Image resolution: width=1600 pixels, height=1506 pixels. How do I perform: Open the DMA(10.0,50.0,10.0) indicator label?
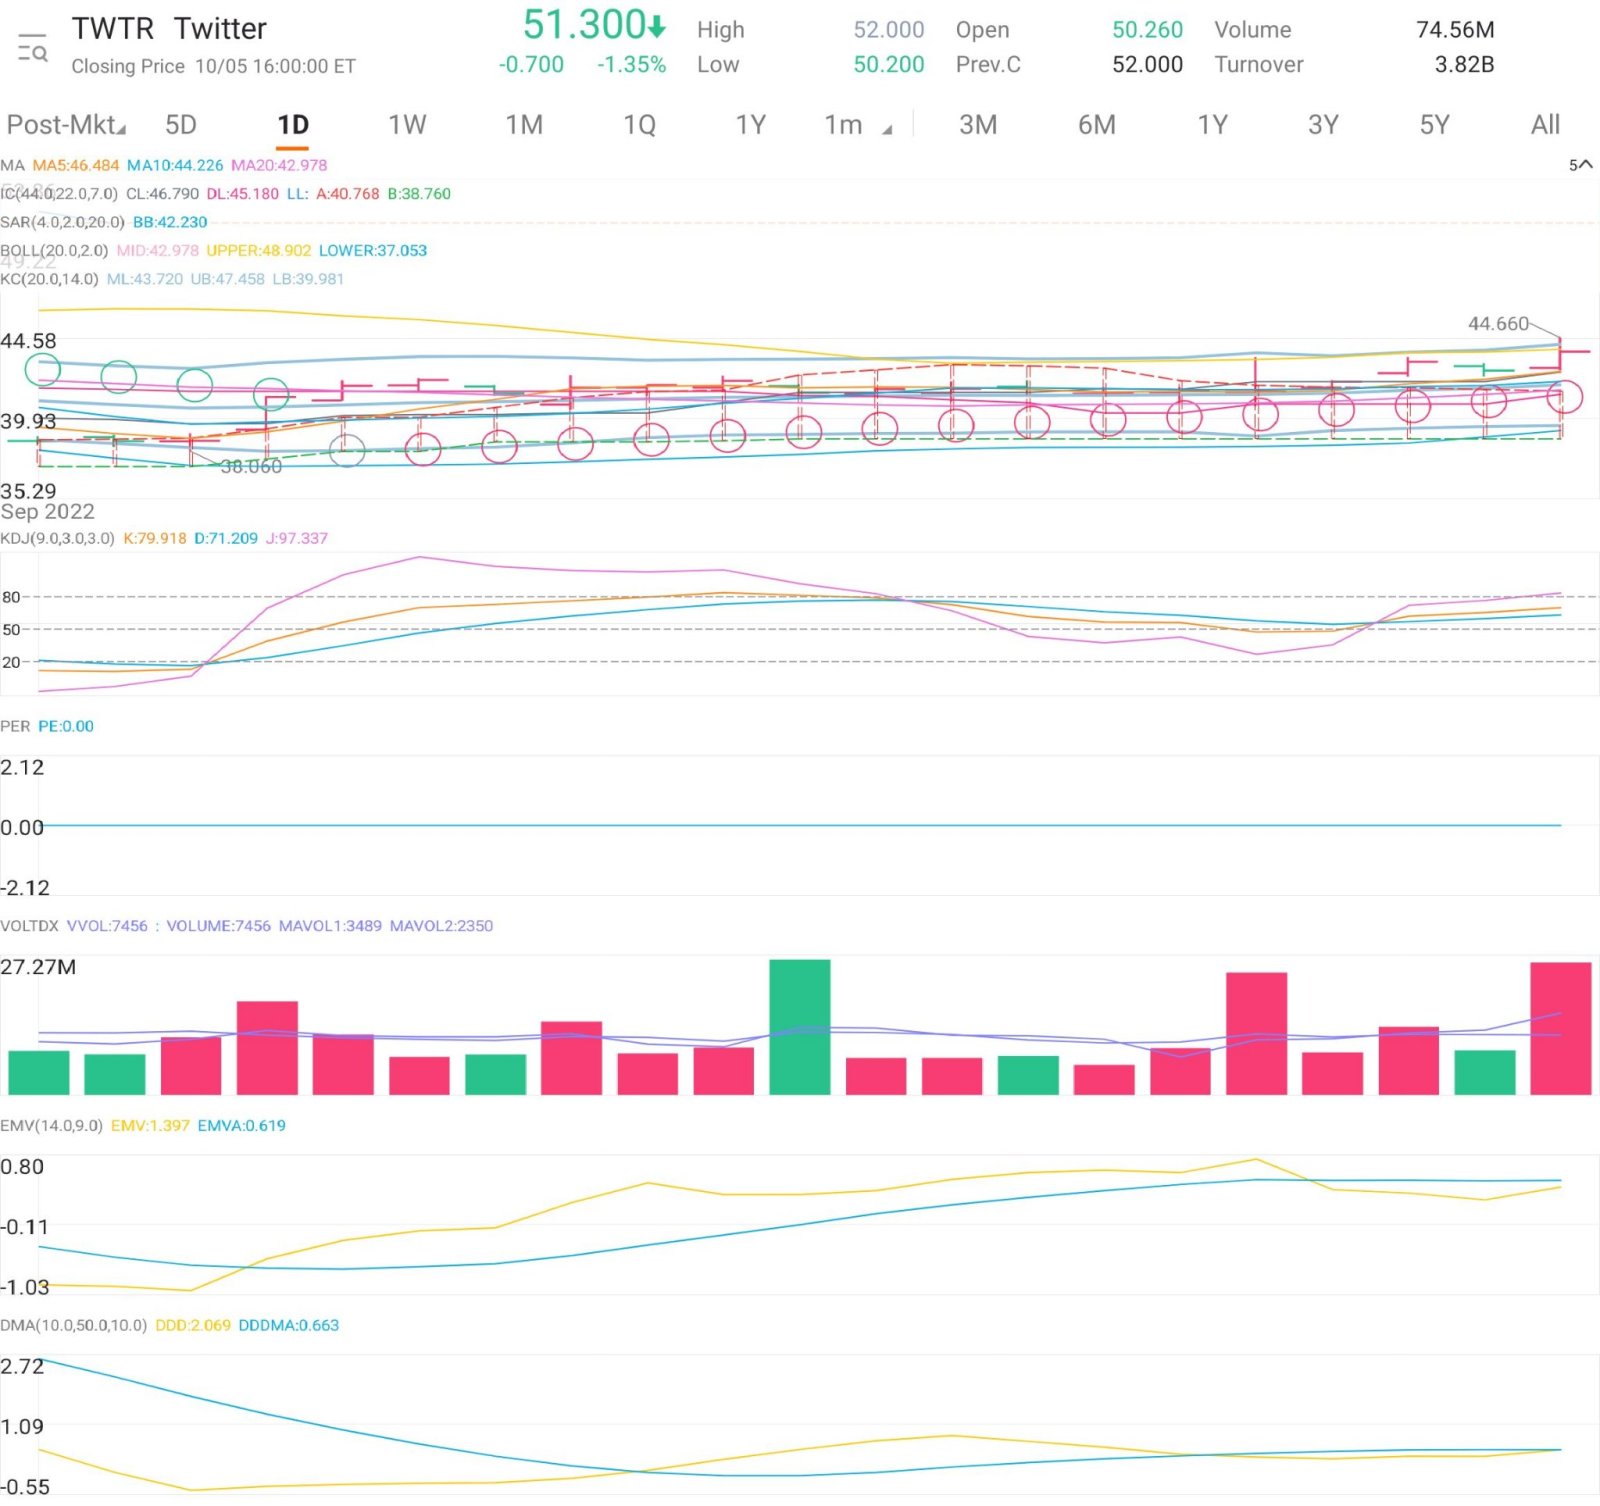[x=74, y=1326]
